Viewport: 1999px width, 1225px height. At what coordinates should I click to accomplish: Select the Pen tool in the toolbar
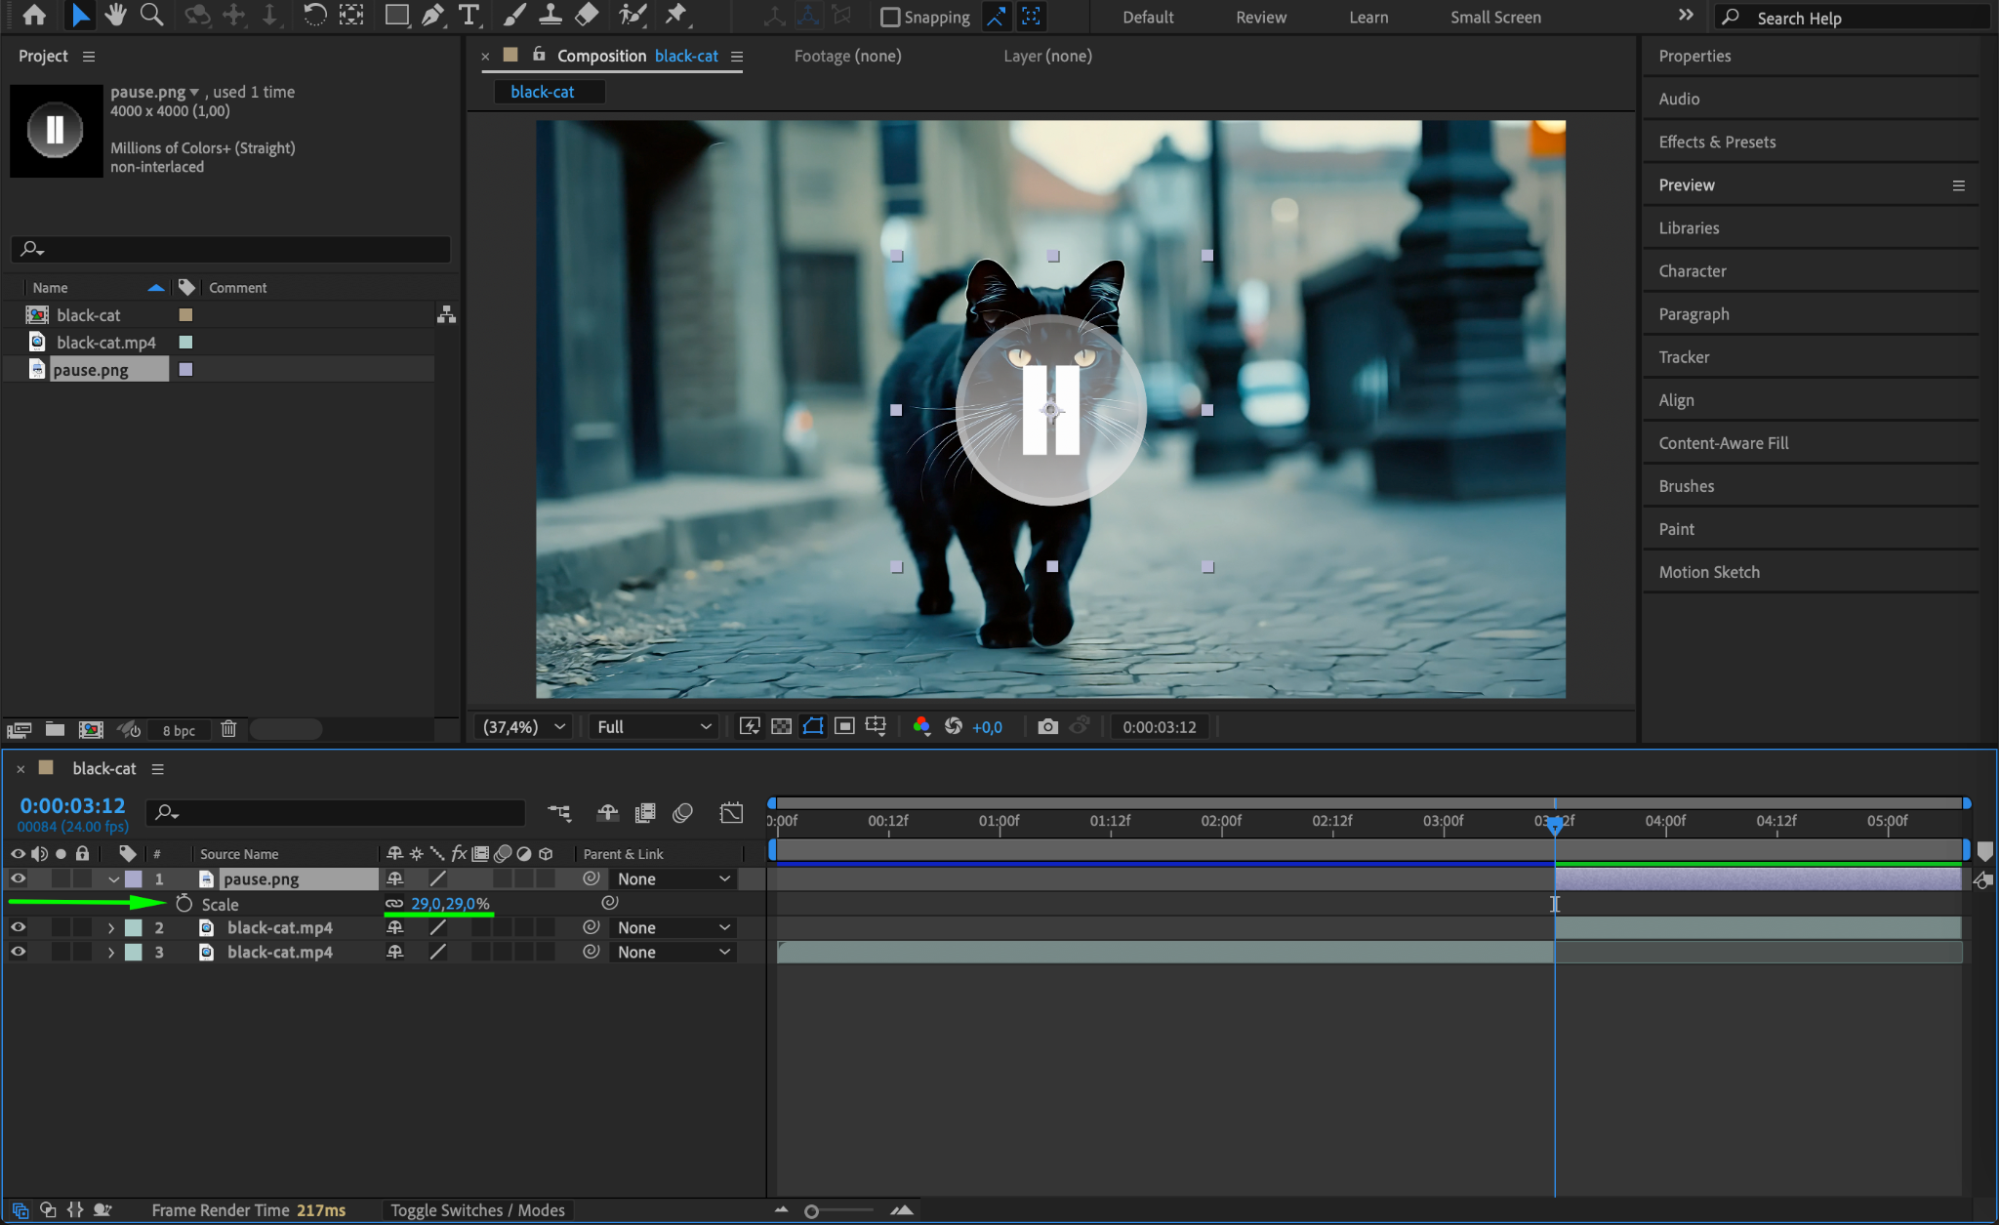coord(433,15)
